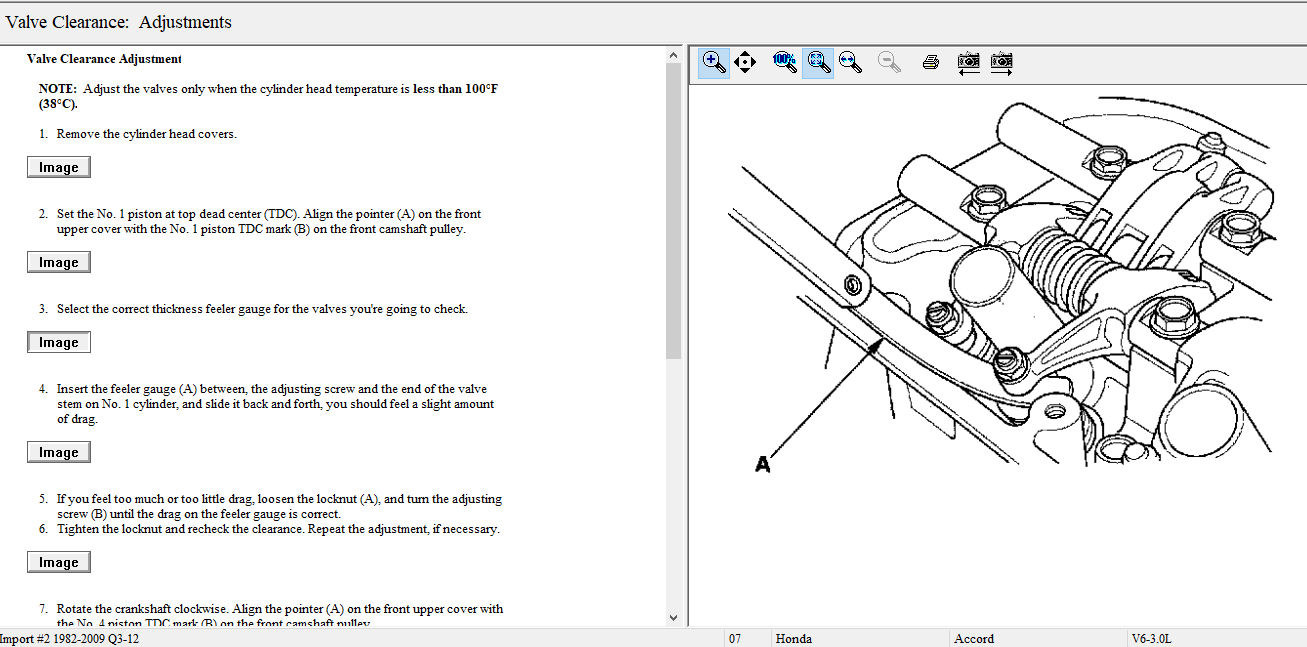Click the 'Valve Clearance Adjustment' heading

[x=104, y=59]
